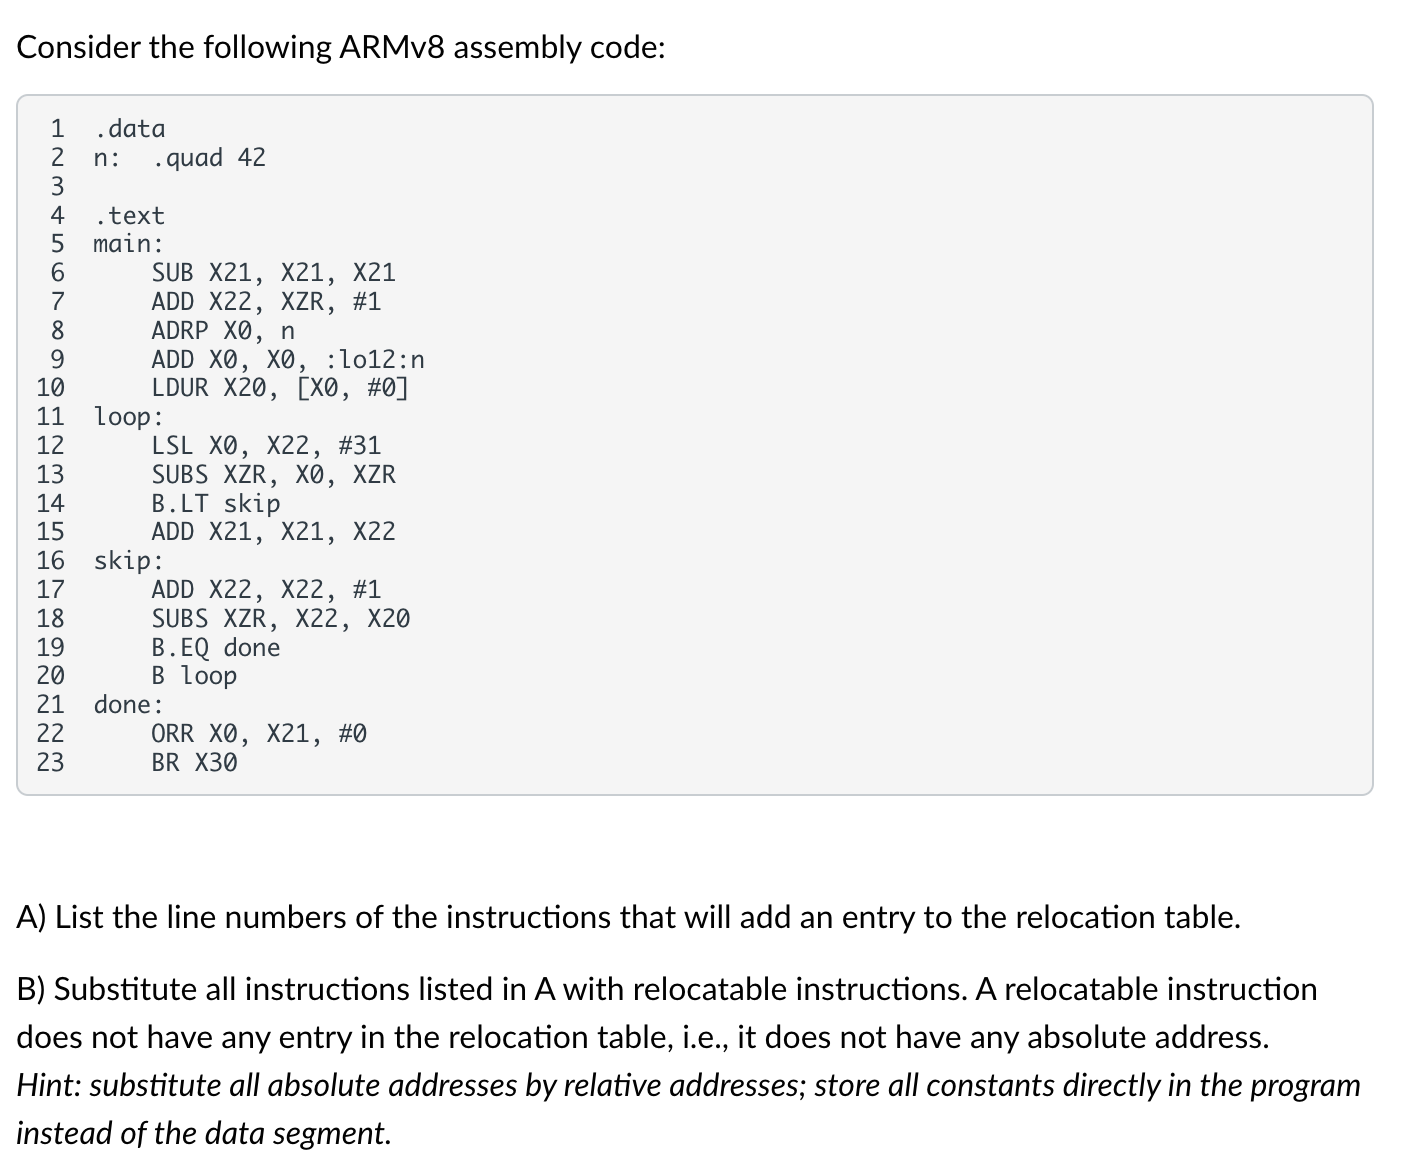Image resolution: width=1411 pixels, height=1168 pixels.
Task: Click the heading "Consider the following ARMv8 assembly code"
Action: tap(341, 47)
